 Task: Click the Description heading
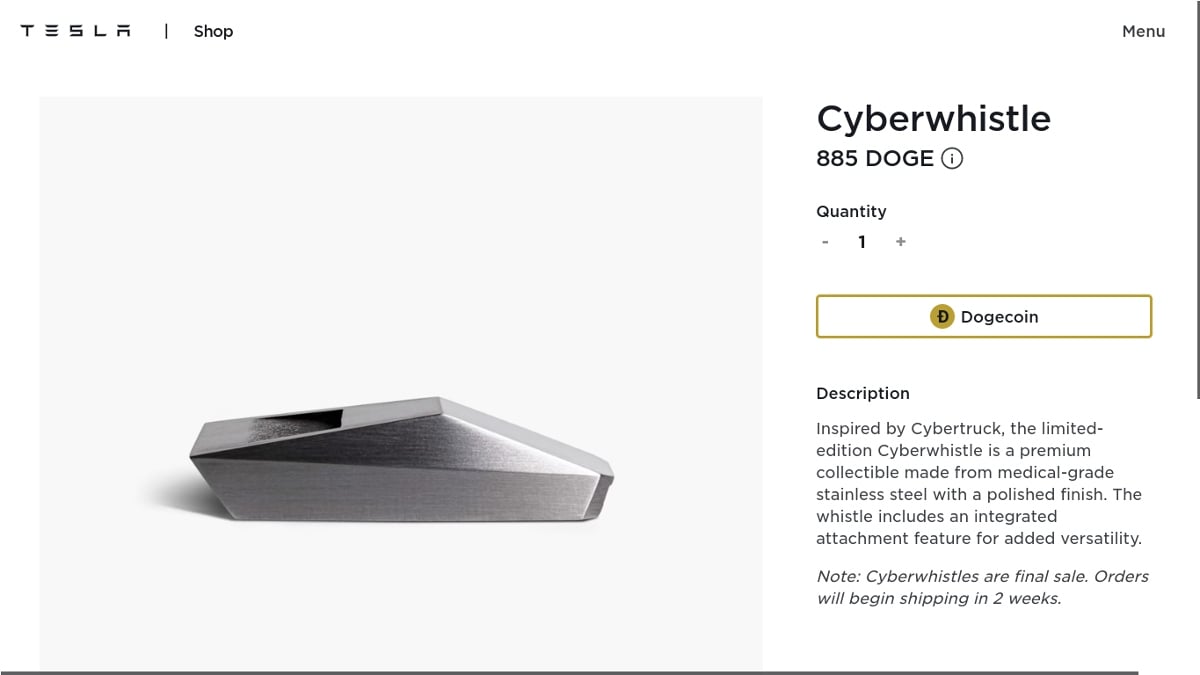click(x=863, y=393)
